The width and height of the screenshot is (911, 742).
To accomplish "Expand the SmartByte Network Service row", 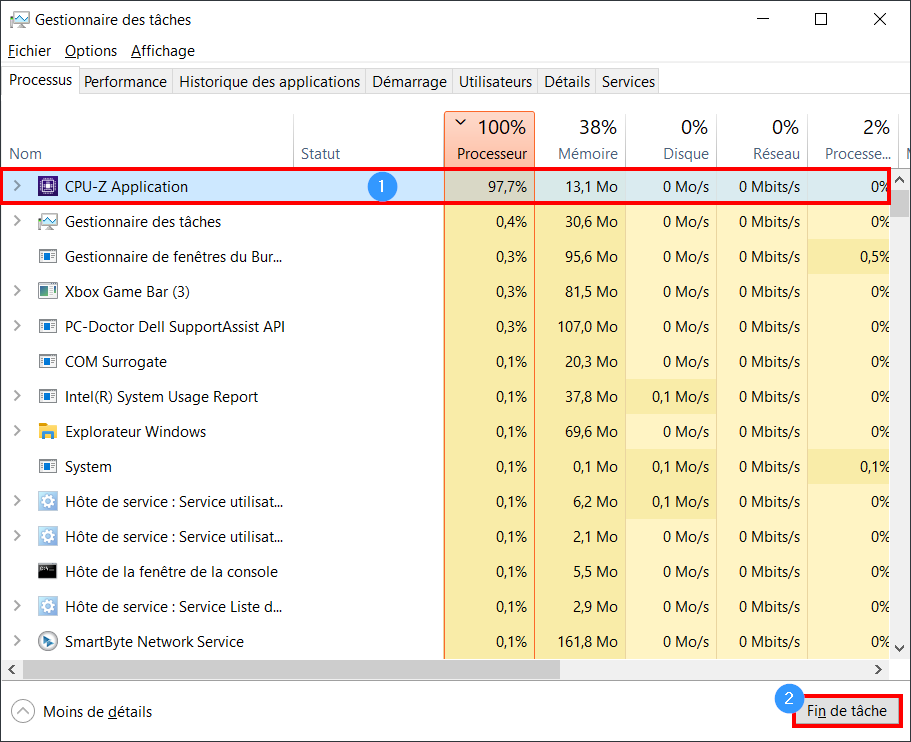I will 17,641.
